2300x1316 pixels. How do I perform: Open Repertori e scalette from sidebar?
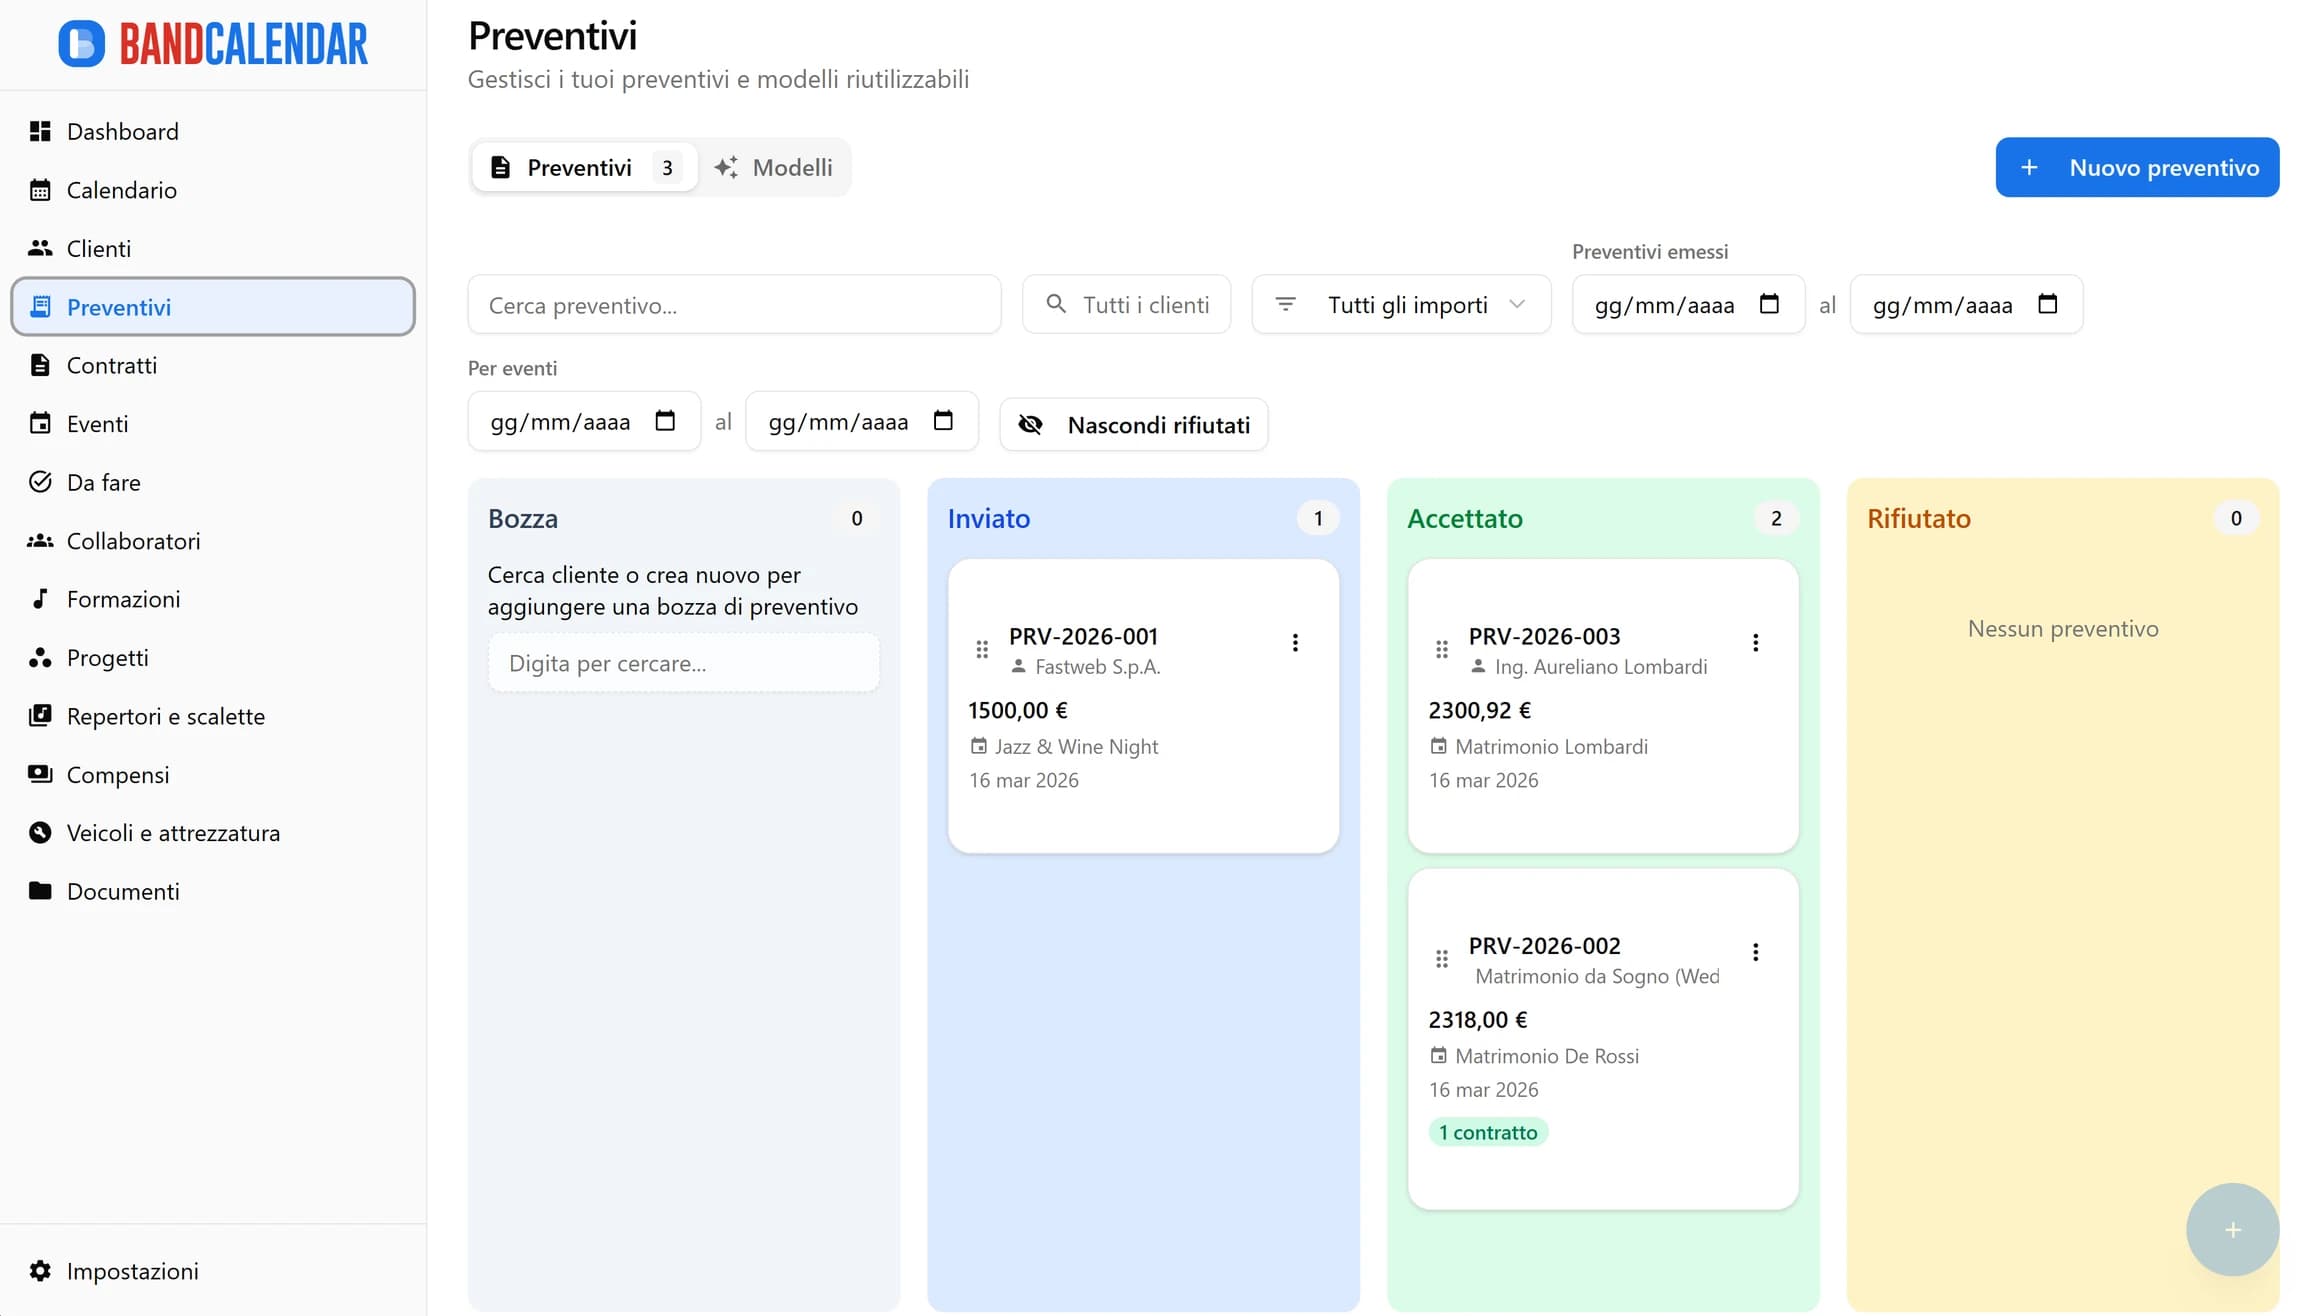(x=165, y=716)
